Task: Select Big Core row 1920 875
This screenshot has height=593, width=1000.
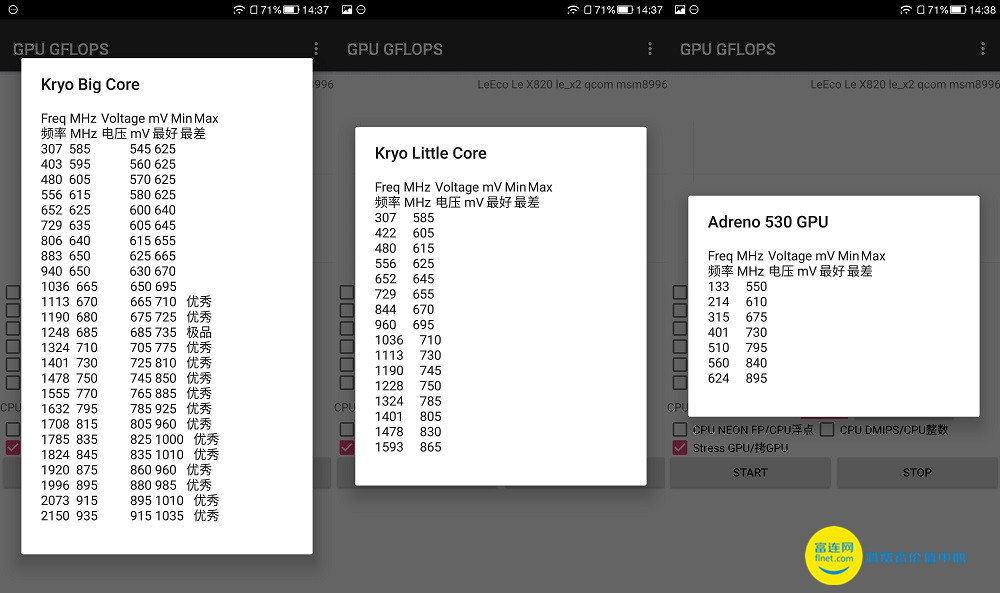Action: pos(126,470)
